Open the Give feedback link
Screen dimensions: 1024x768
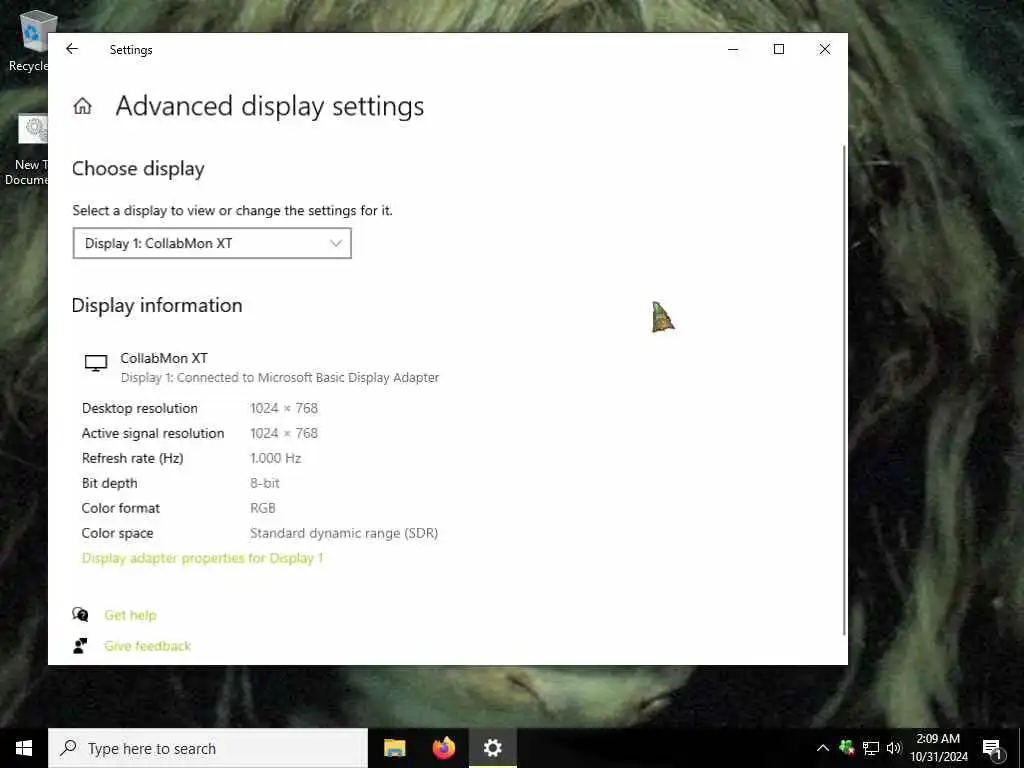[148, 646]
